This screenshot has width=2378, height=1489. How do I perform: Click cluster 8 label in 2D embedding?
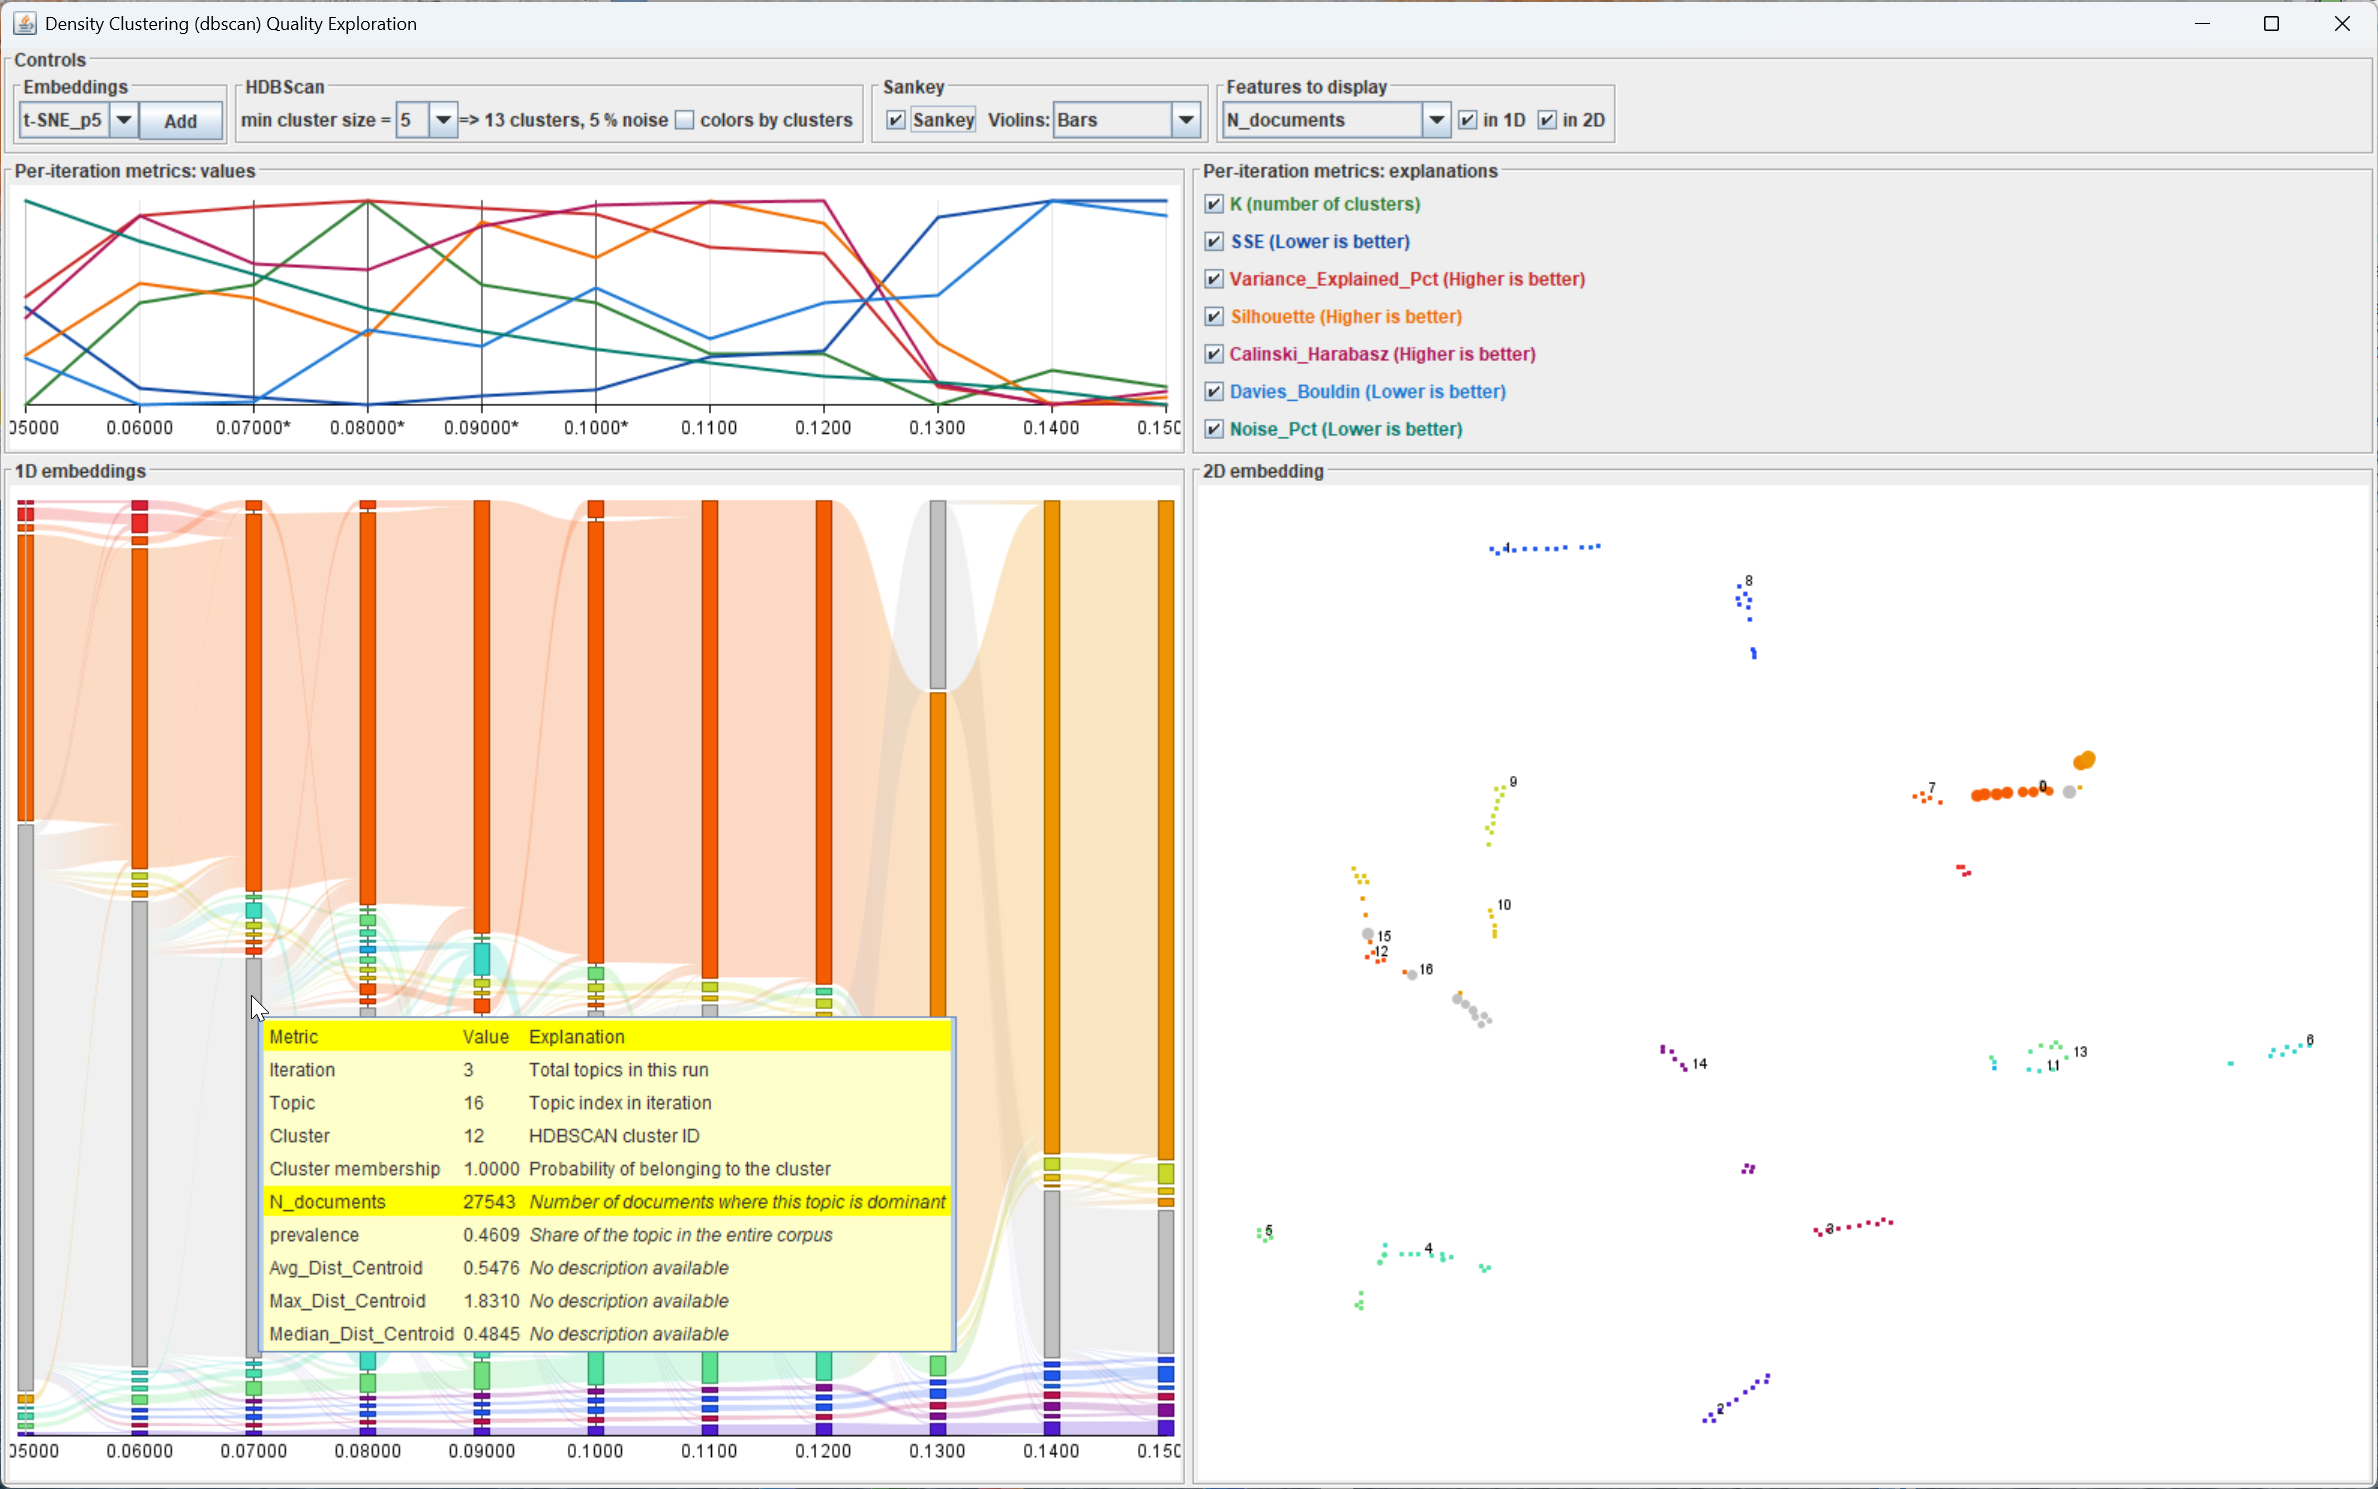1749,581
